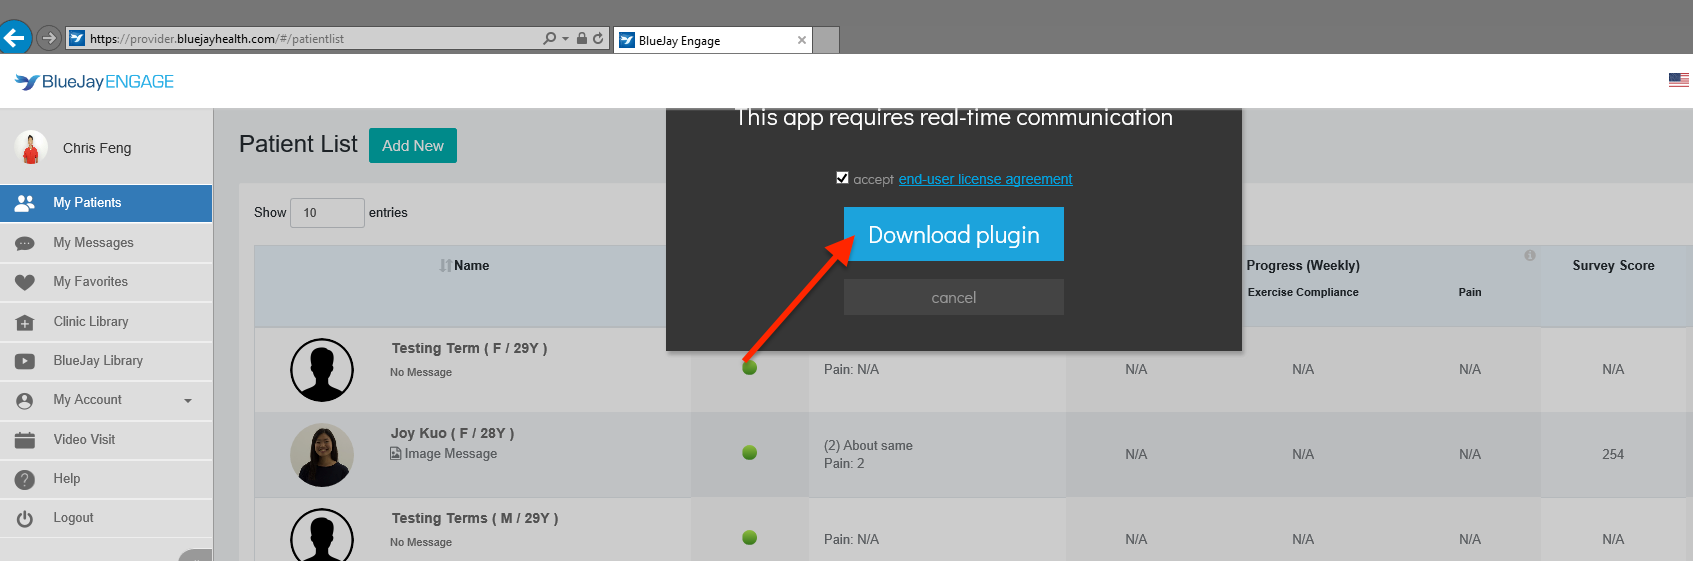Open patient Joy Kuo ( F / 28Y )
1693x561 pixels.
(x=452, y=433)
